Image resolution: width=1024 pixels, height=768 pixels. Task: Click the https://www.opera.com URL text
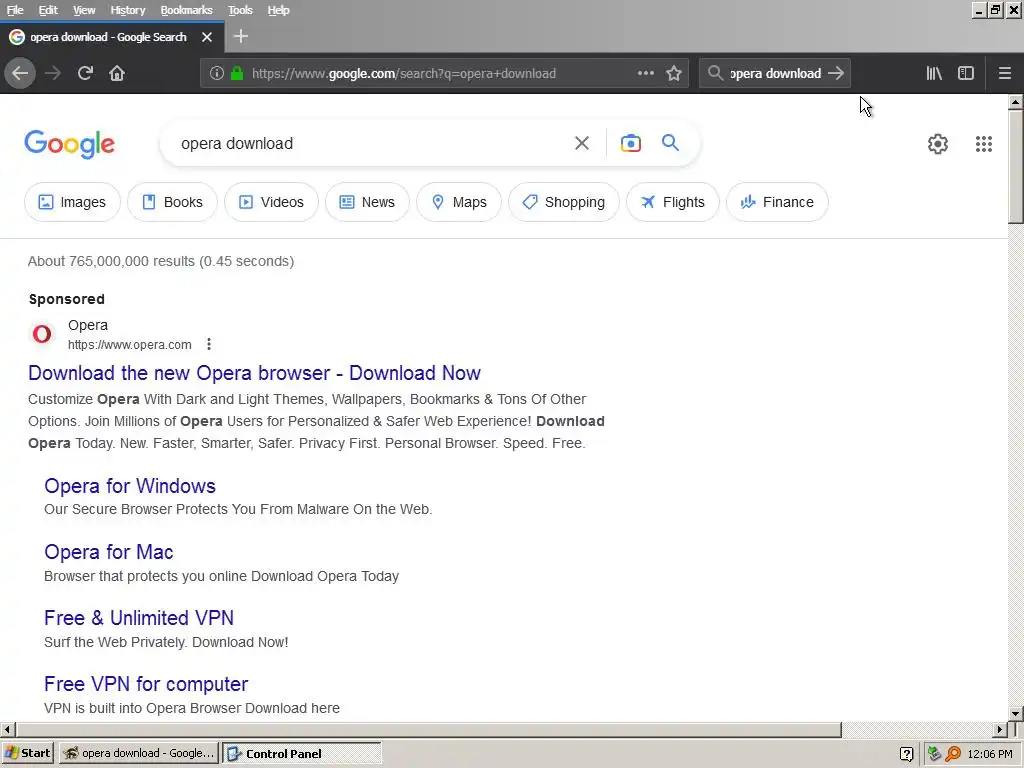click(x=130, y=345)
